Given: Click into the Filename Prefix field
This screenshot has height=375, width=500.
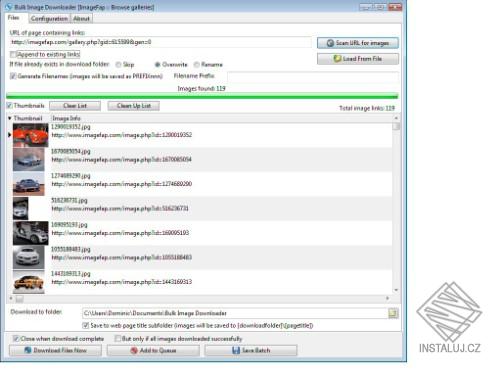Looking at the screenshot, I should [313, 77].
